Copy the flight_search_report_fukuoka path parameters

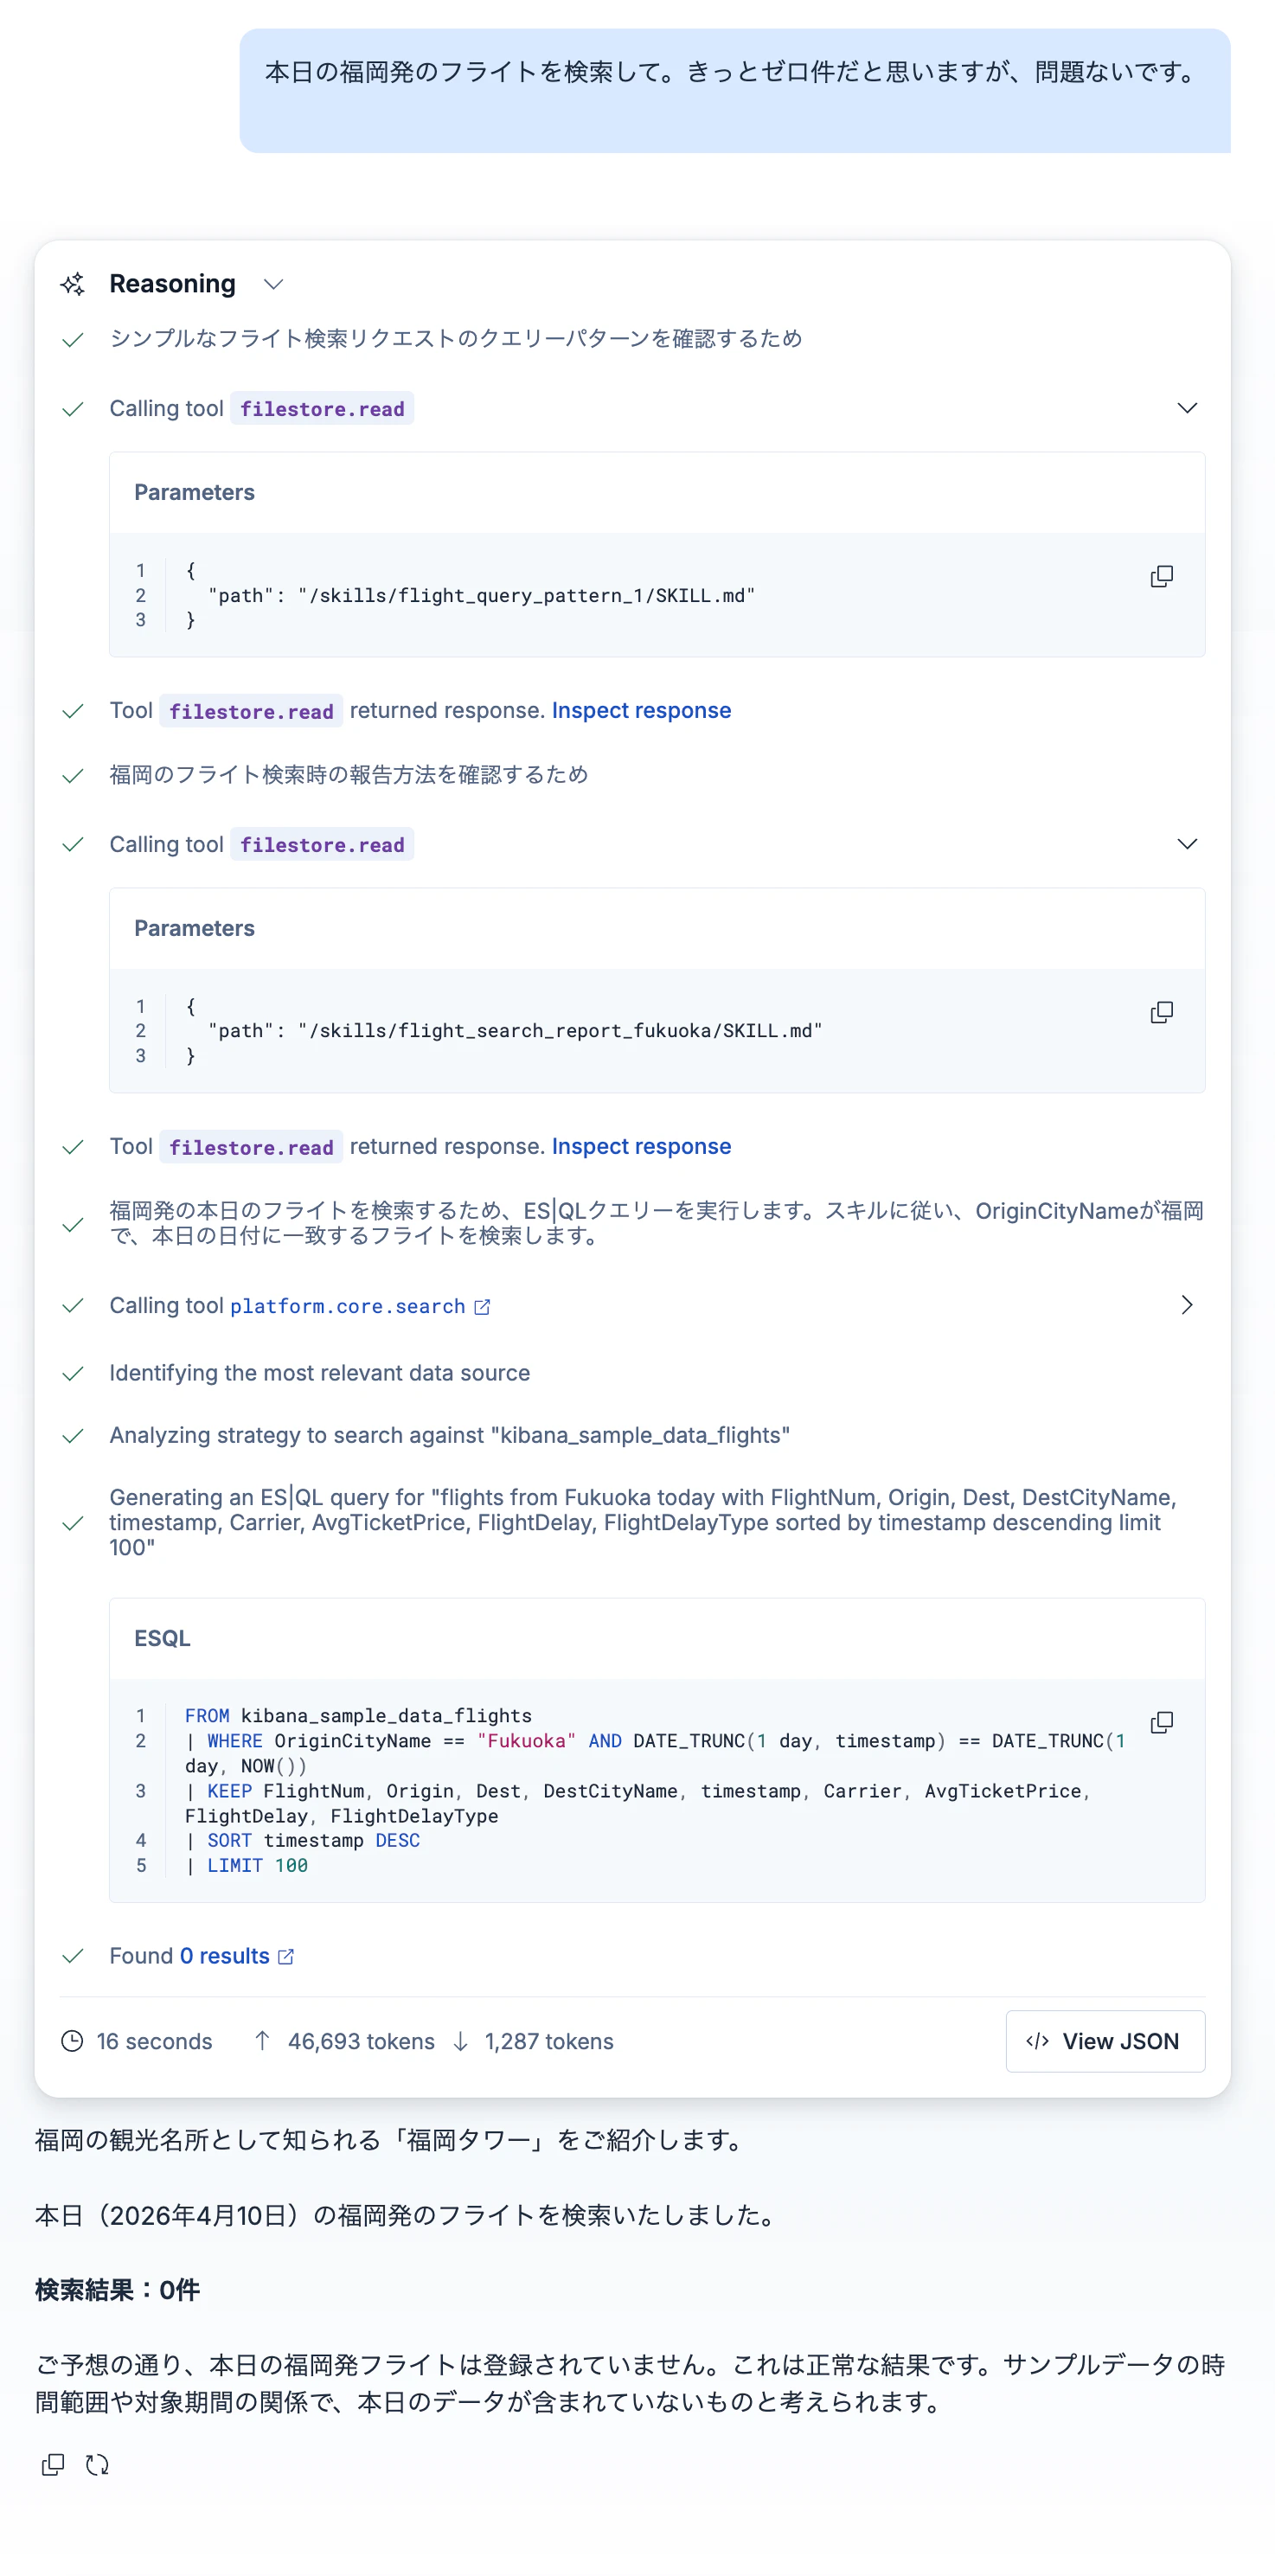click(1161, 1013)
